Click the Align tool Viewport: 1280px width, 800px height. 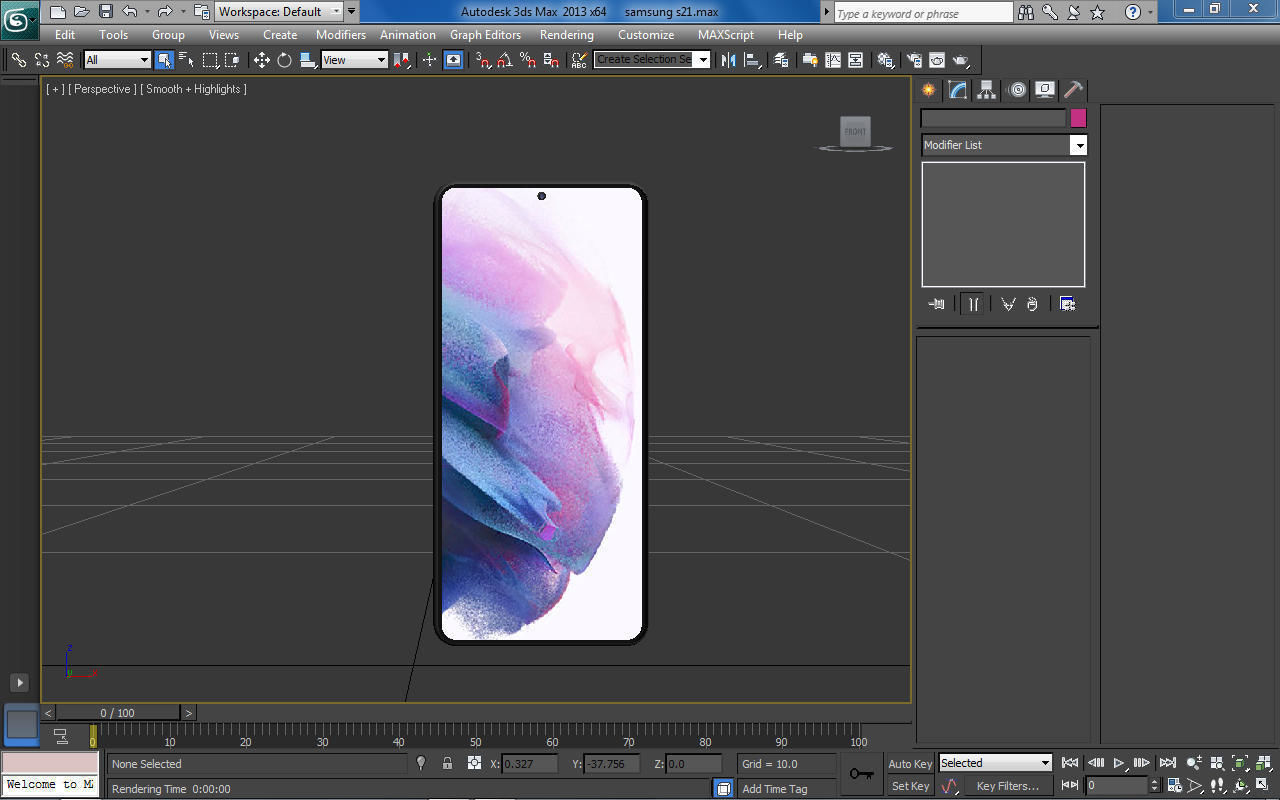(x=752, y=60)
